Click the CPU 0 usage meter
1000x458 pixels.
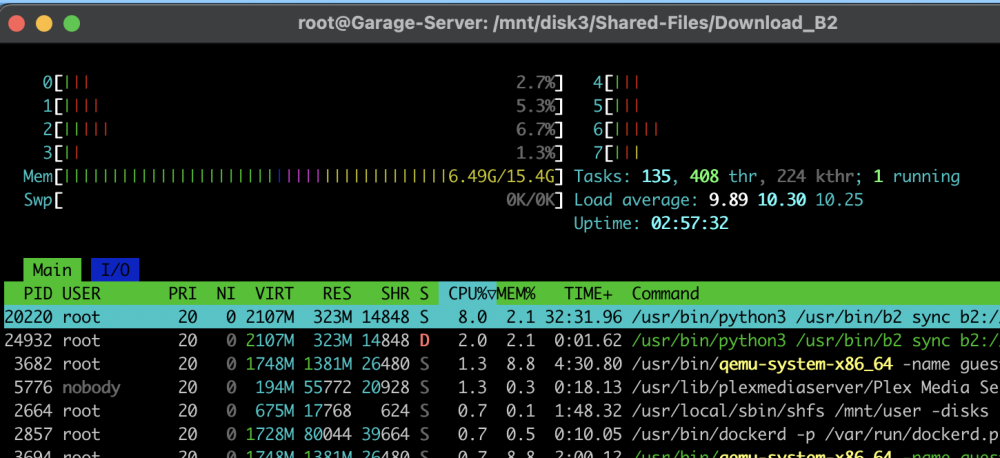303,83
